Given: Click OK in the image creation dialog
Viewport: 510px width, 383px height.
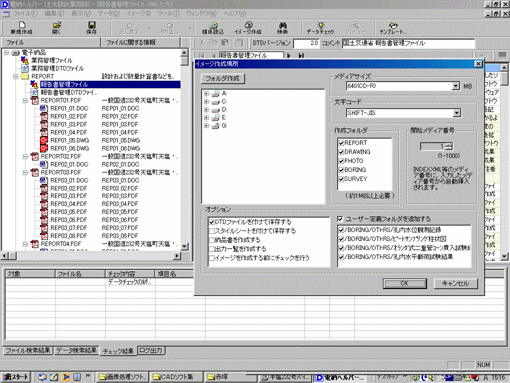Looking at the screenshot, I should tap(405, 284).
